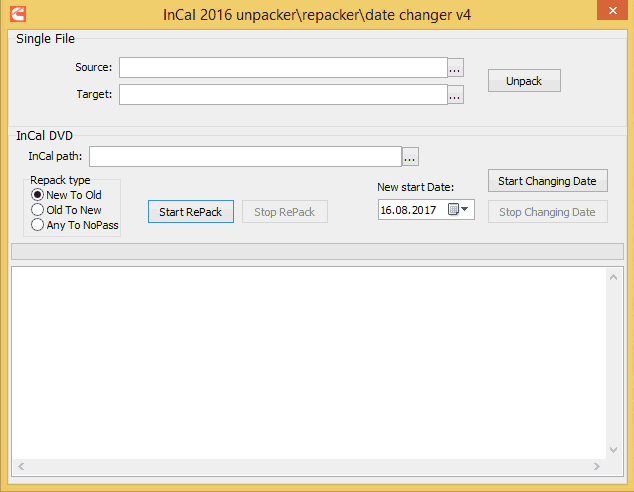
Task: Select New To Old repack type
Action: [66, 195]
